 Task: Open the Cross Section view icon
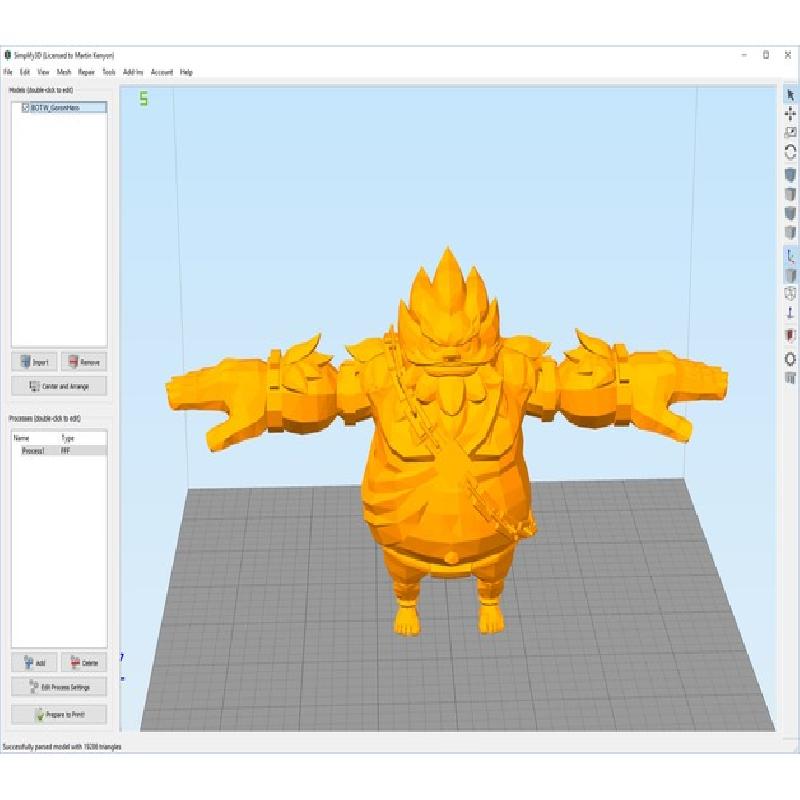[x=790, y=336]
